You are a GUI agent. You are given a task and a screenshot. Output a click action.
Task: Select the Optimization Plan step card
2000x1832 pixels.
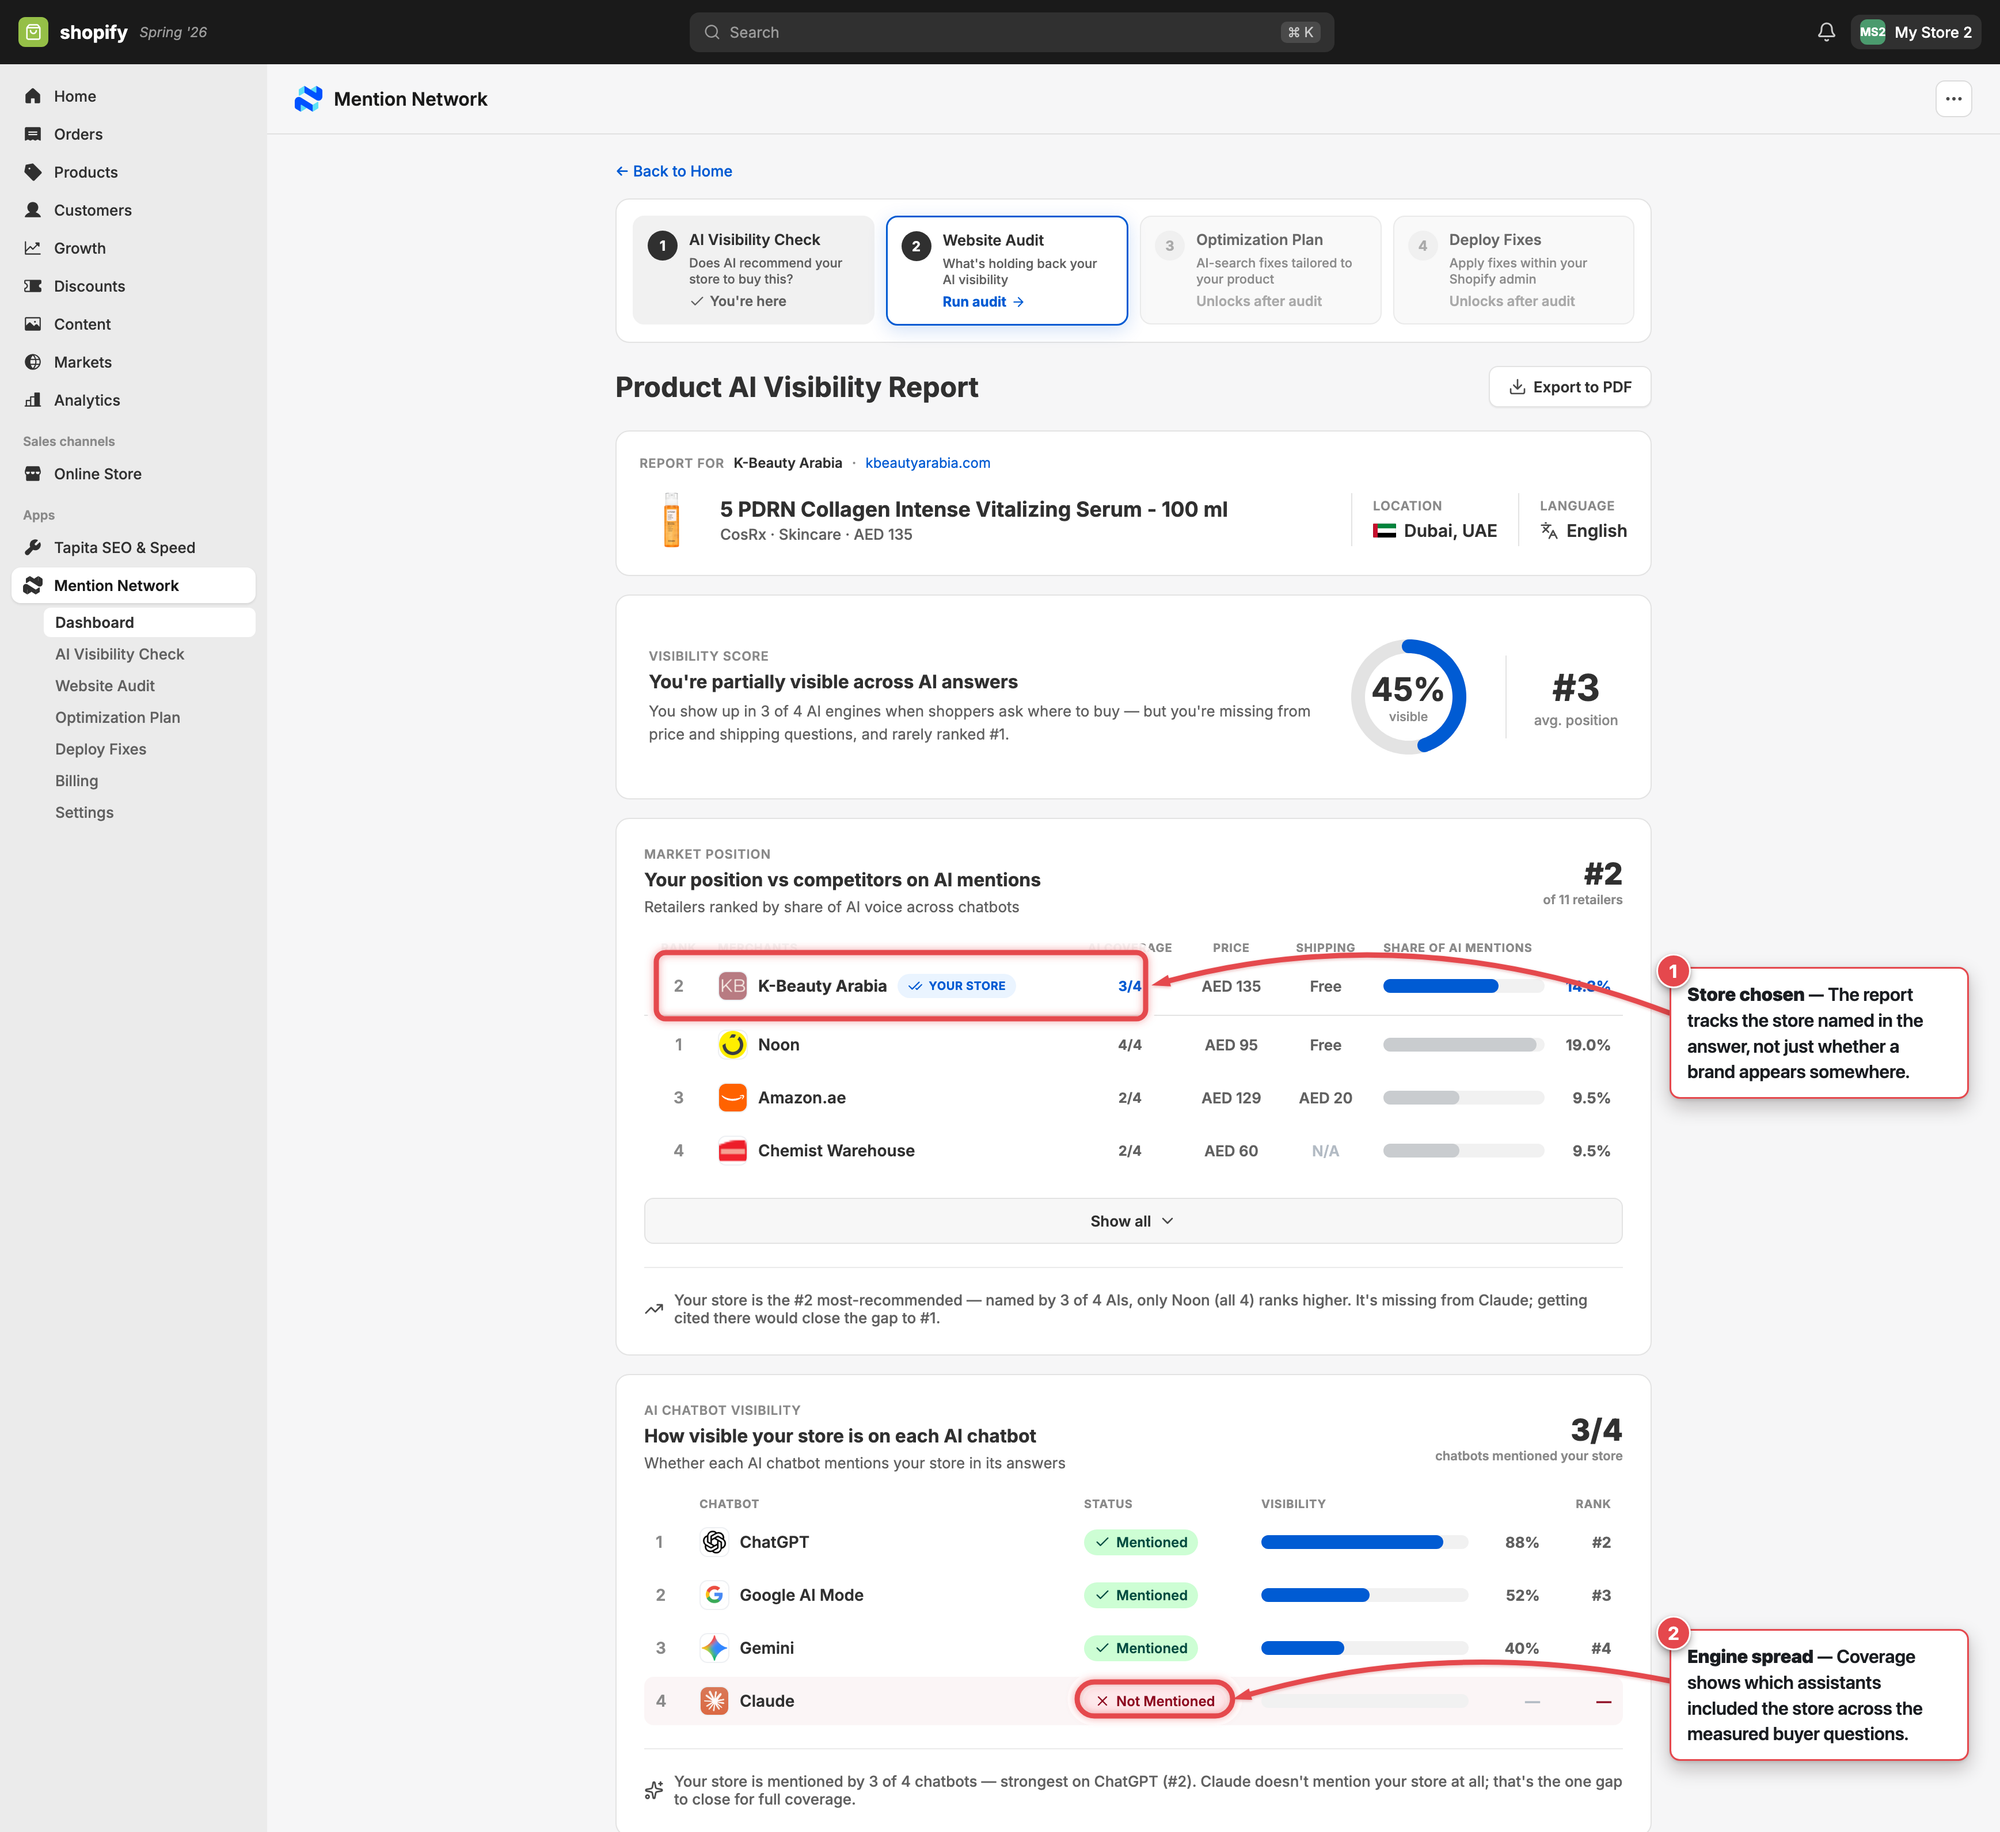coord(1260,270)
